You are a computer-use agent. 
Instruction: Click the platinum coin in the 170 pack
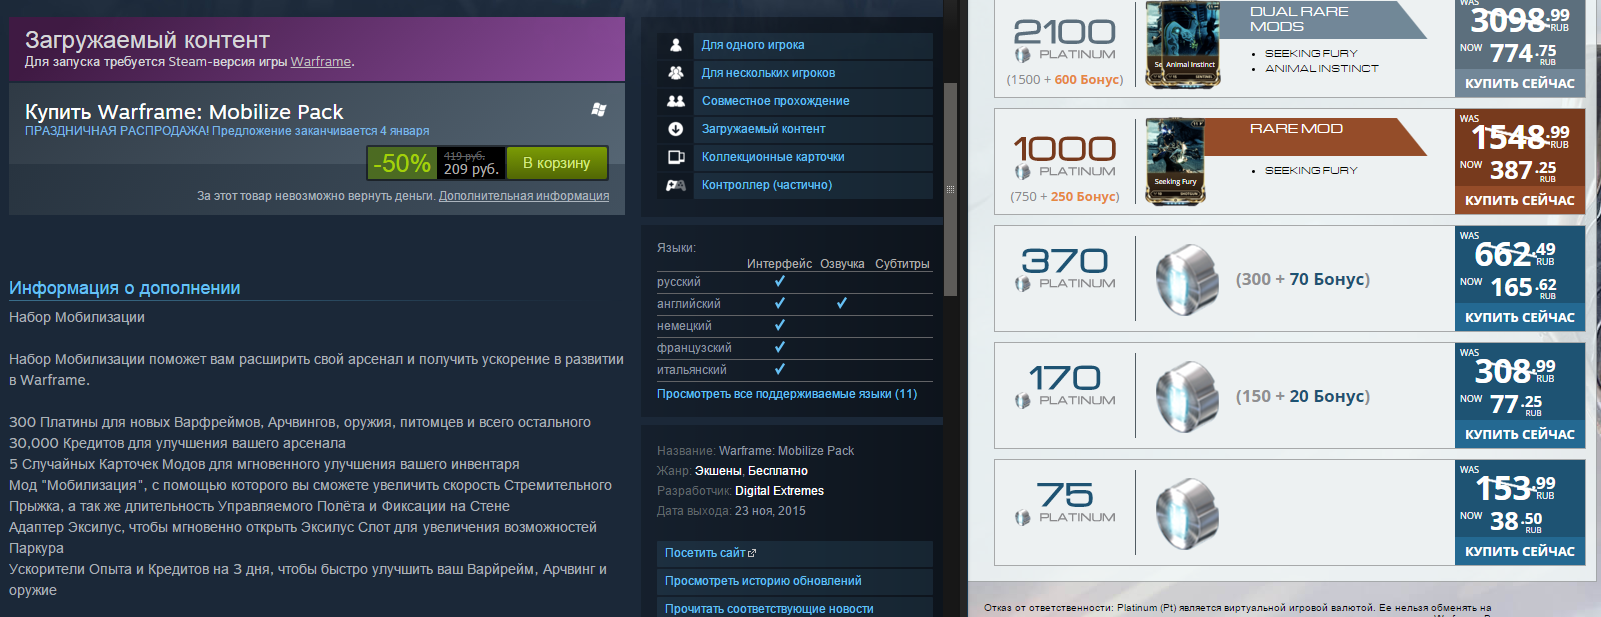point(1187,398)
